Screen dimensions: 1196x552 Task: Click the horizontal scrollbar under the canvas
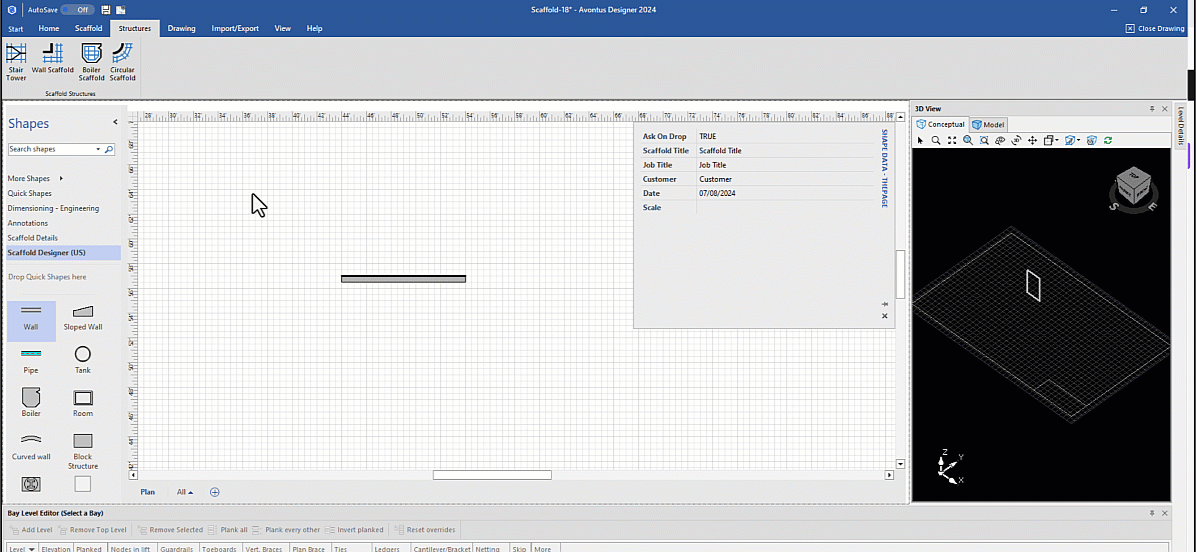click(492, 475)
